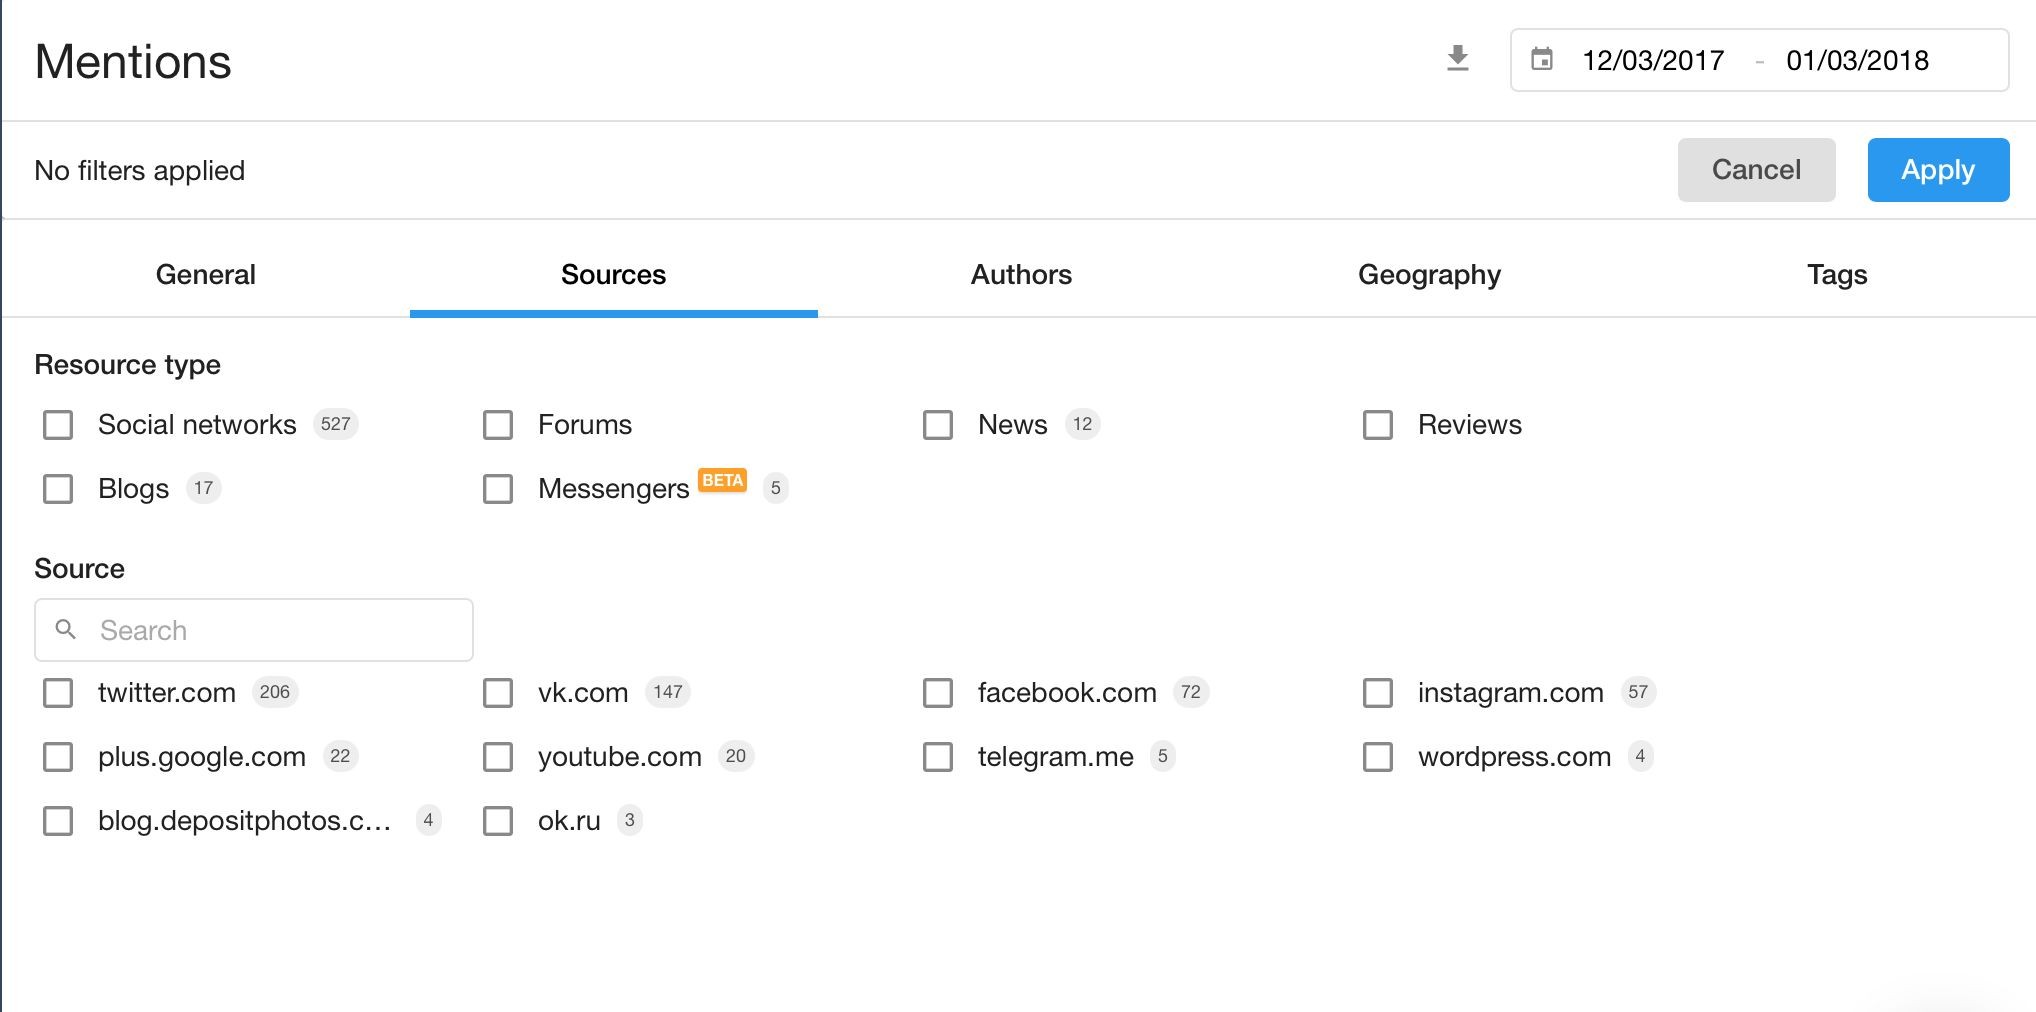Click the 'Source' section heading
Viewport: 2036px width, 1012px height.
[80, 569]
